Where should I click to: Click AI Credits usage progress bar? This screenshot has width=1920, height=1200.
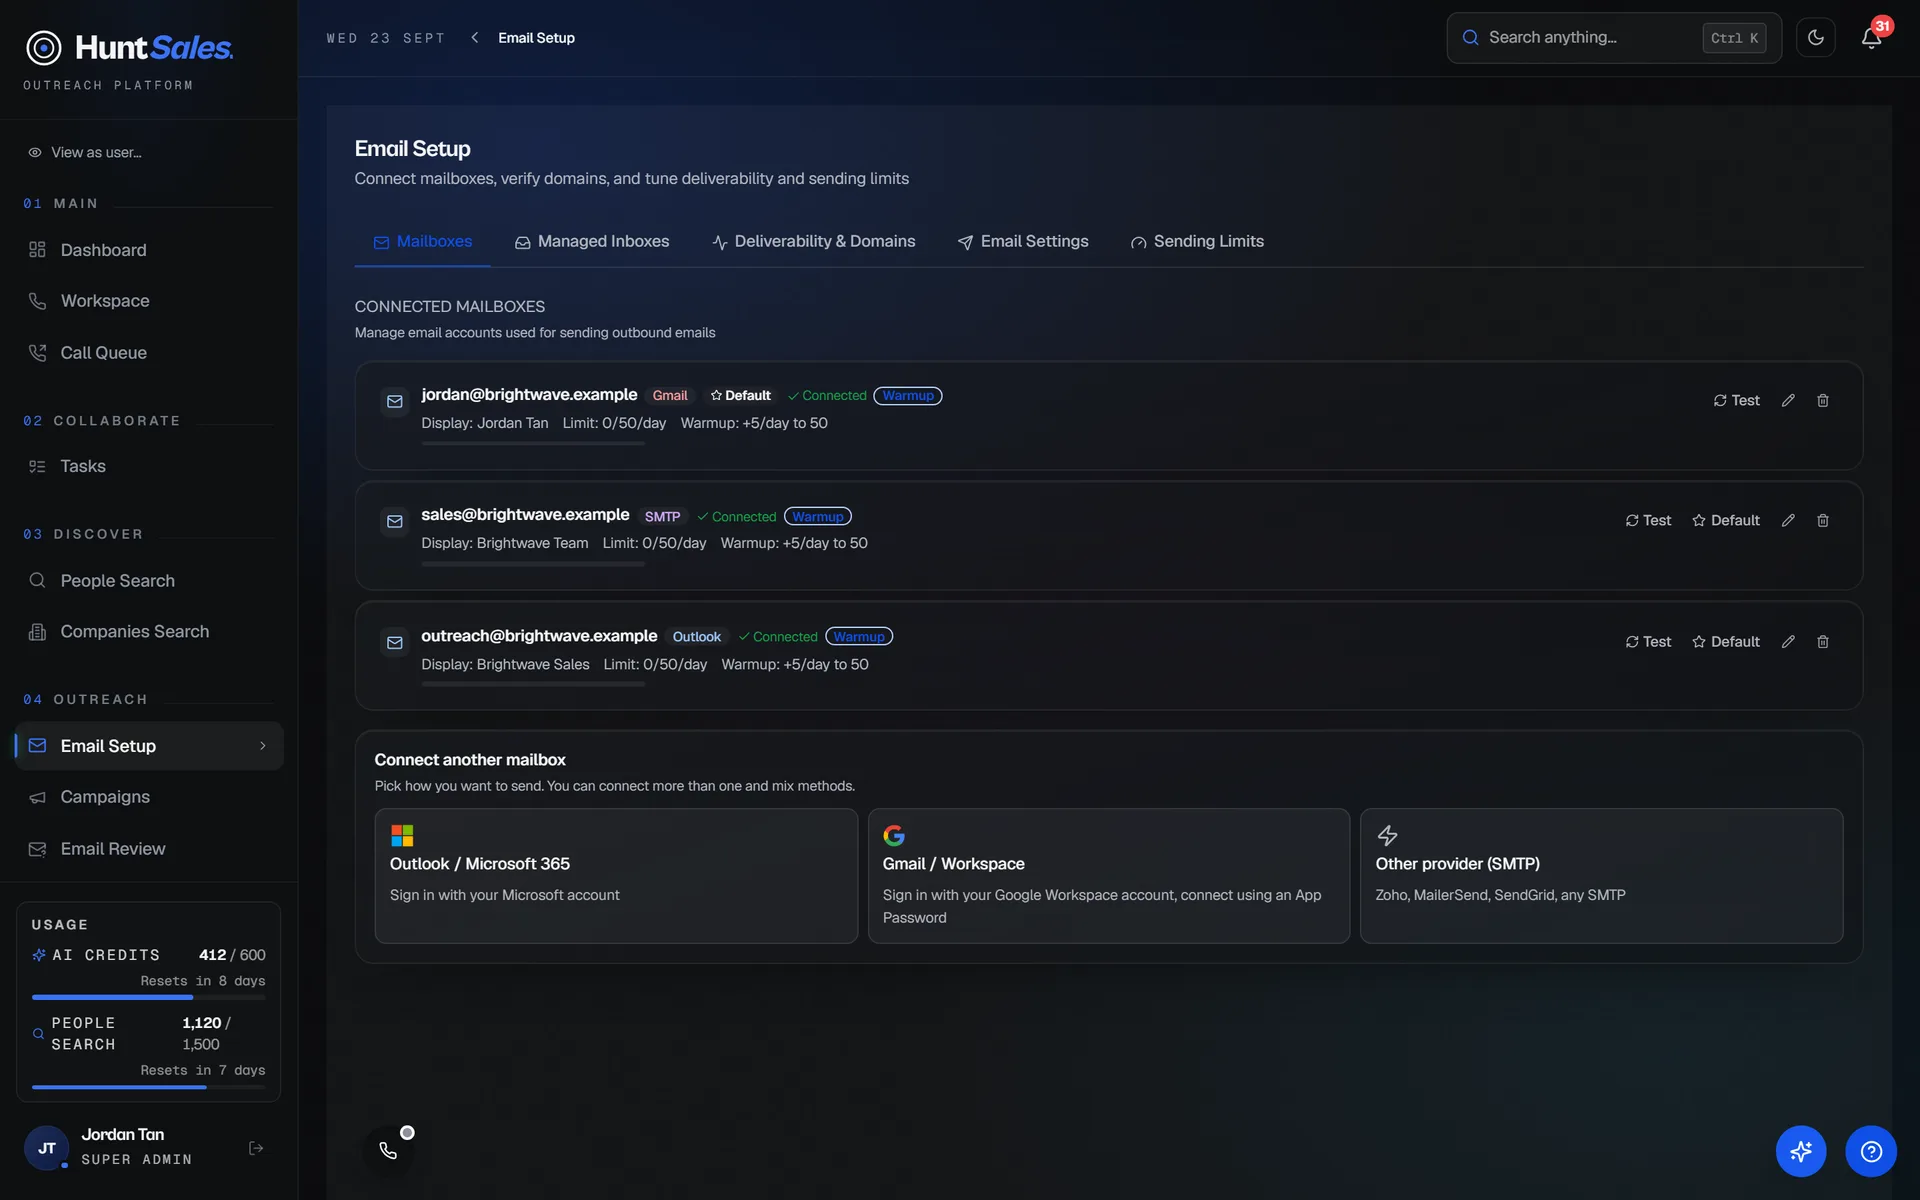148,997
